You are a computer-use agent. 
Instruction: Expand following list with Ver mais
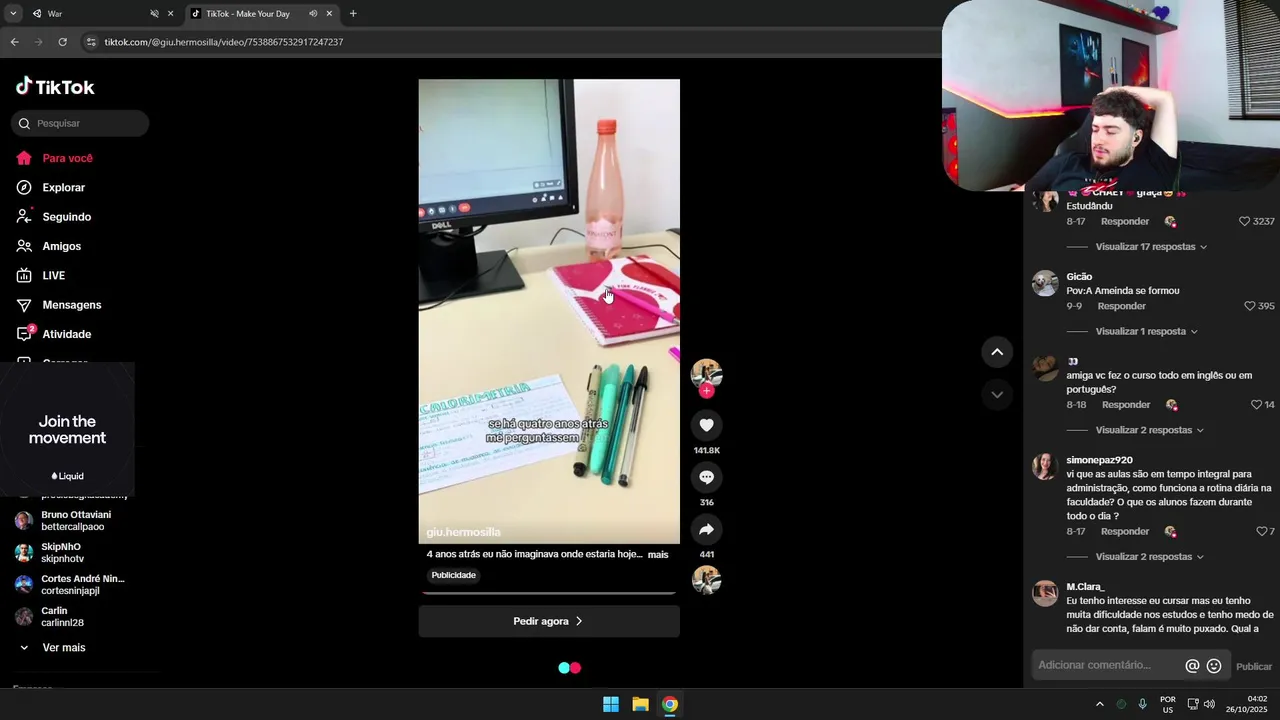pos(52,648)
